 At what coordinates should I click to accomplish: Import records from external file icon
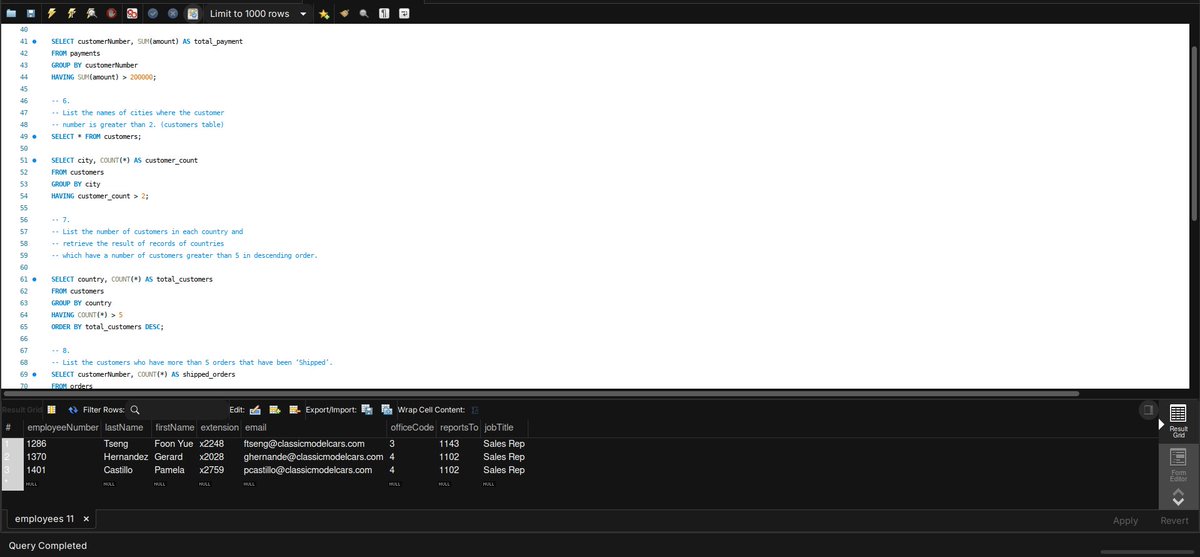click(x=386, y=409)
